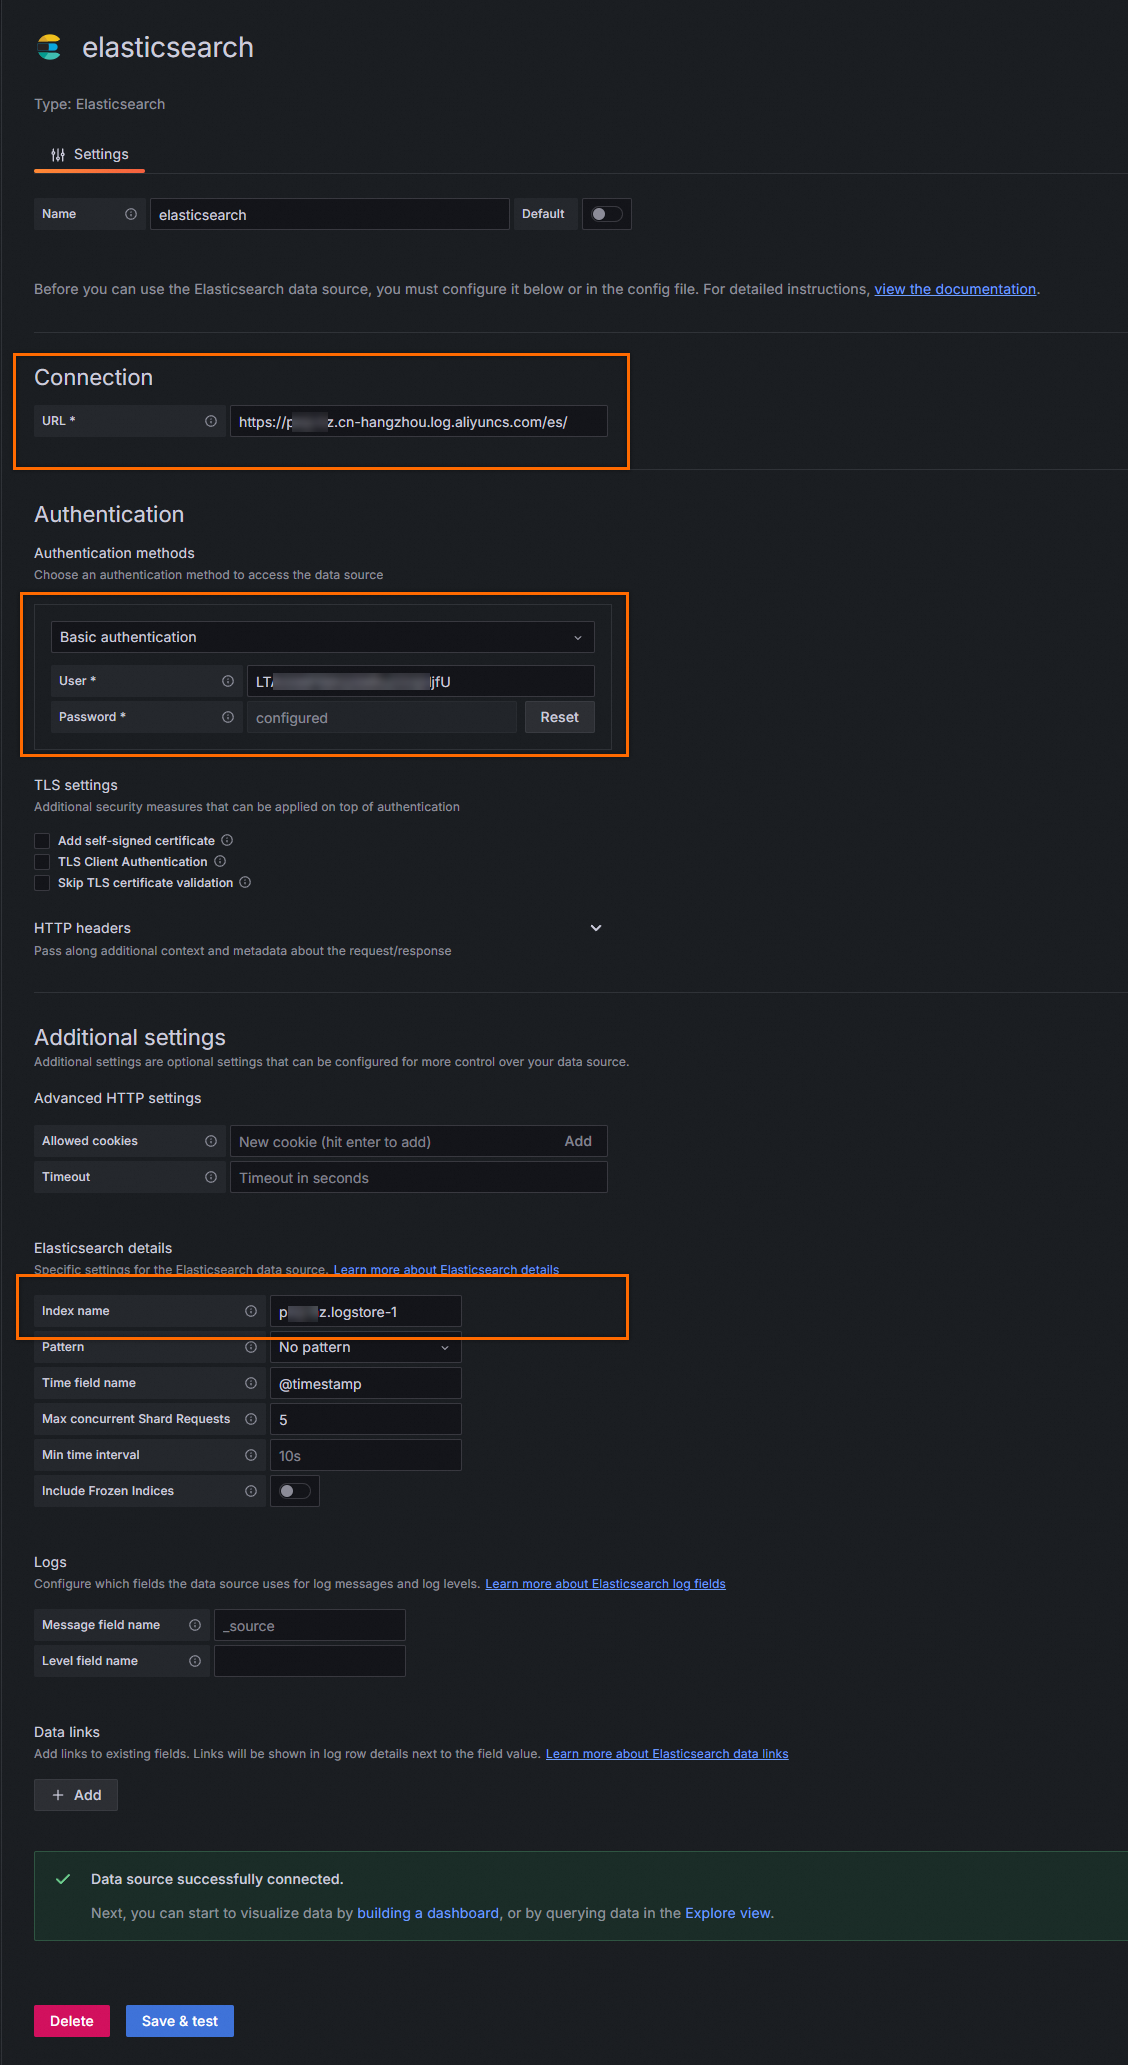Click the Elasticsearch logo icon
The image size is (1128, 2065).
tap(49, 47)
